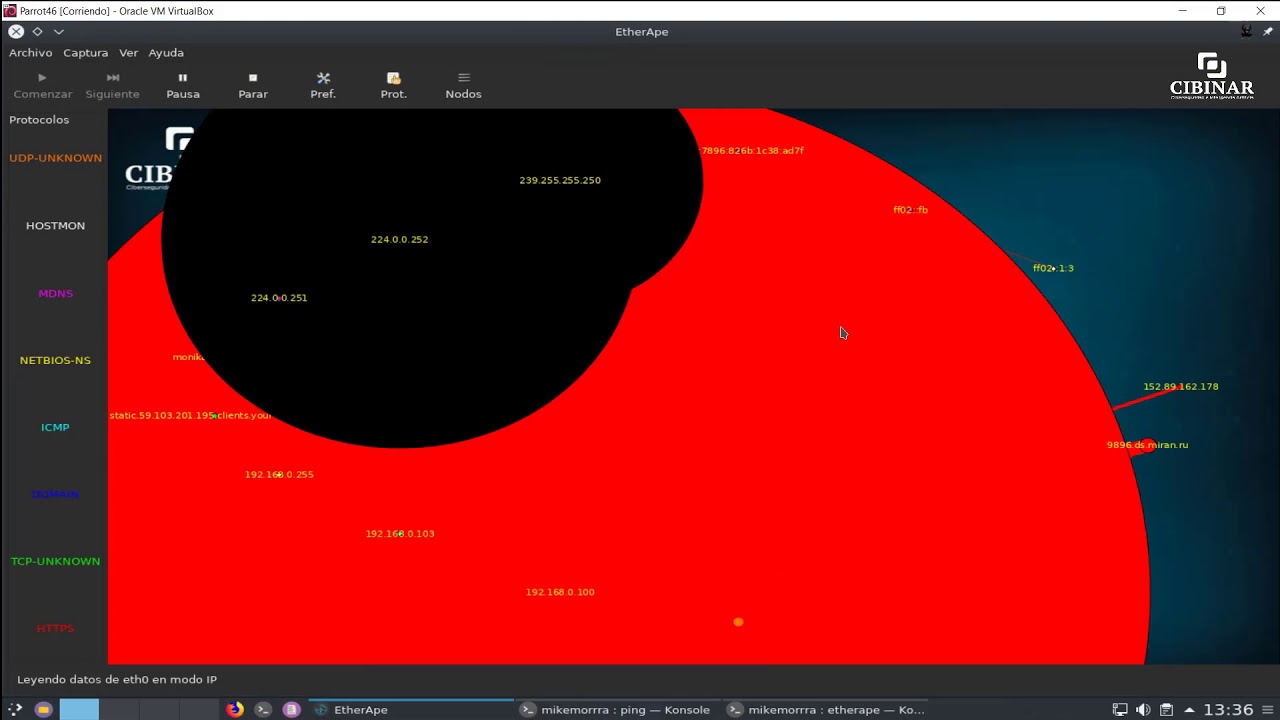Stop capture with the Parar button
This screenshot has width=1280, height=720.
click(253, 86)
